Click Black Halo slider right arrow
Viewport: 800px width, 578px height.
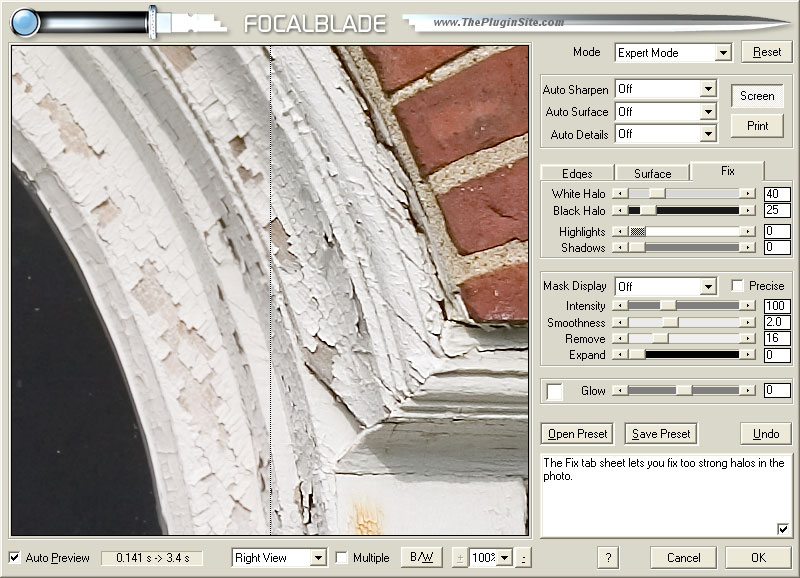coord(747,210)
